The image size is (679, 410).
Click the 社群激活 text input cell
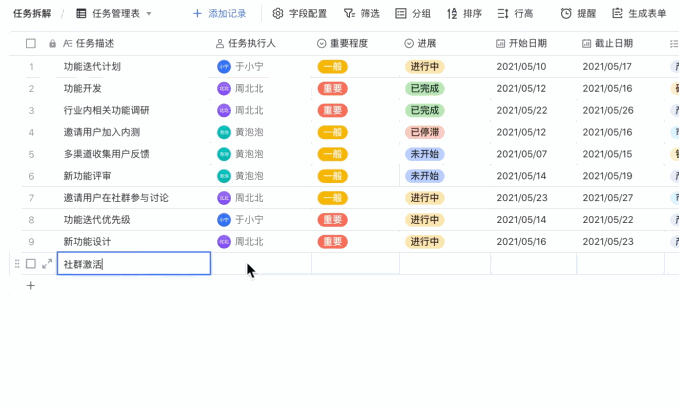click(134, 263)
